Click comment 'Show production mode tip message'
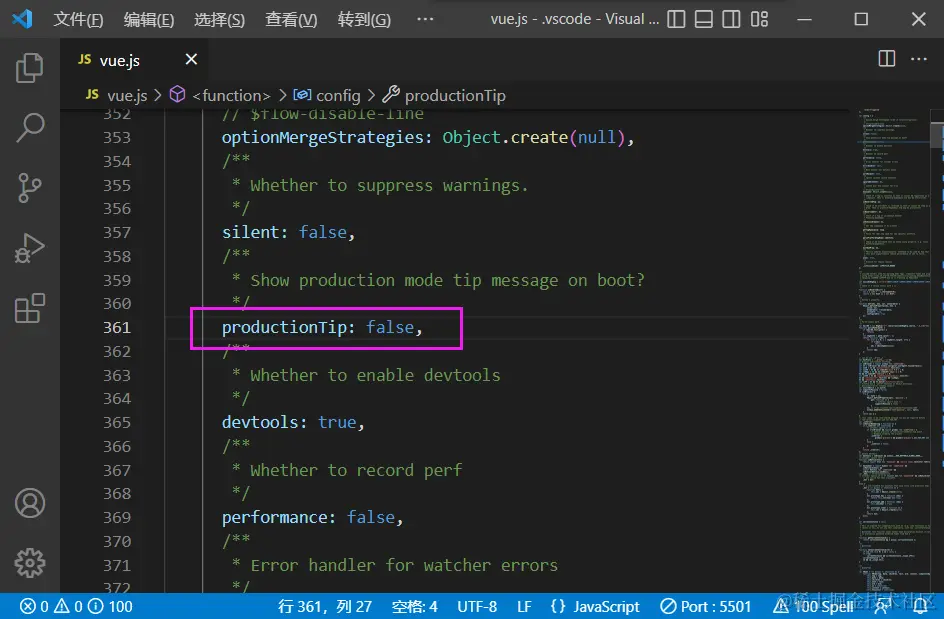Viewport: 944px width, 619px height. pos(404,281)
